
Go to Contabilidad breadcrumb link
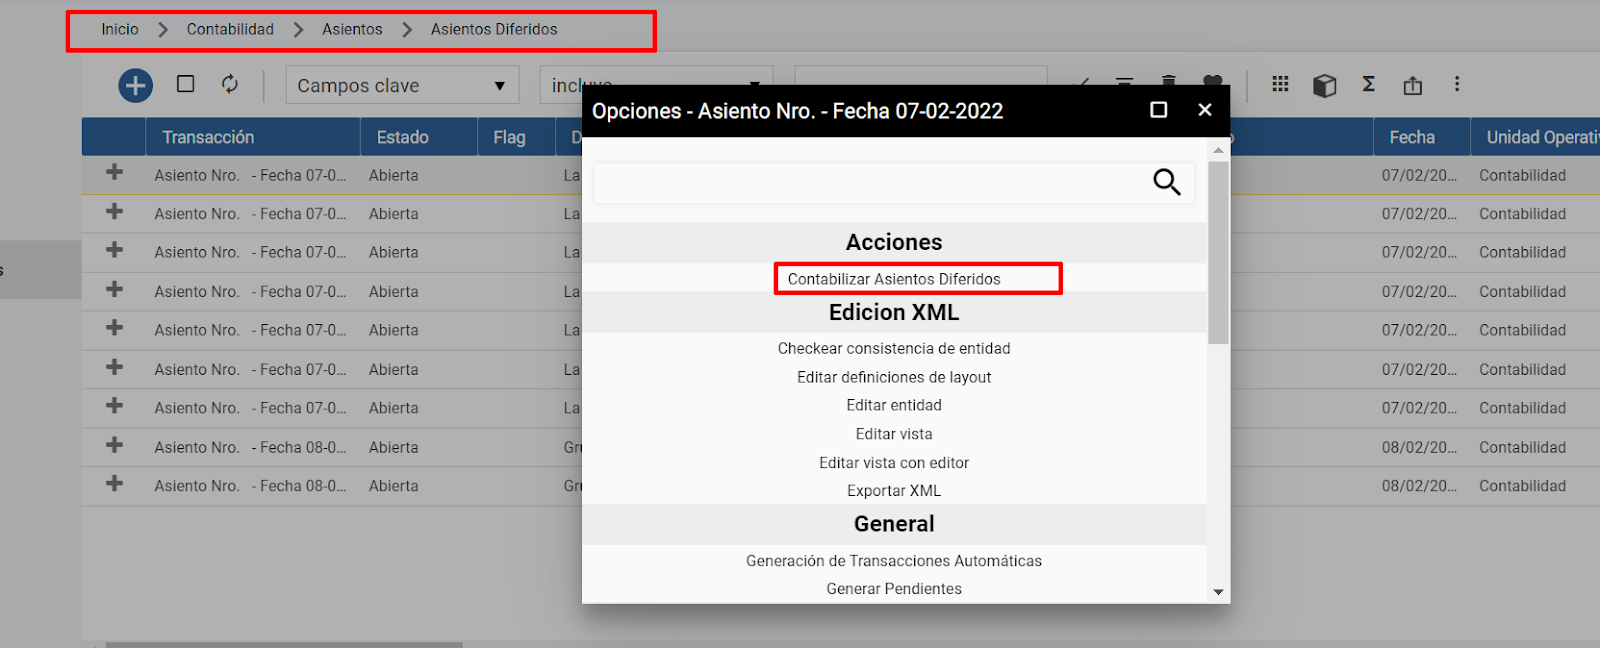click(x=230, y=29)
